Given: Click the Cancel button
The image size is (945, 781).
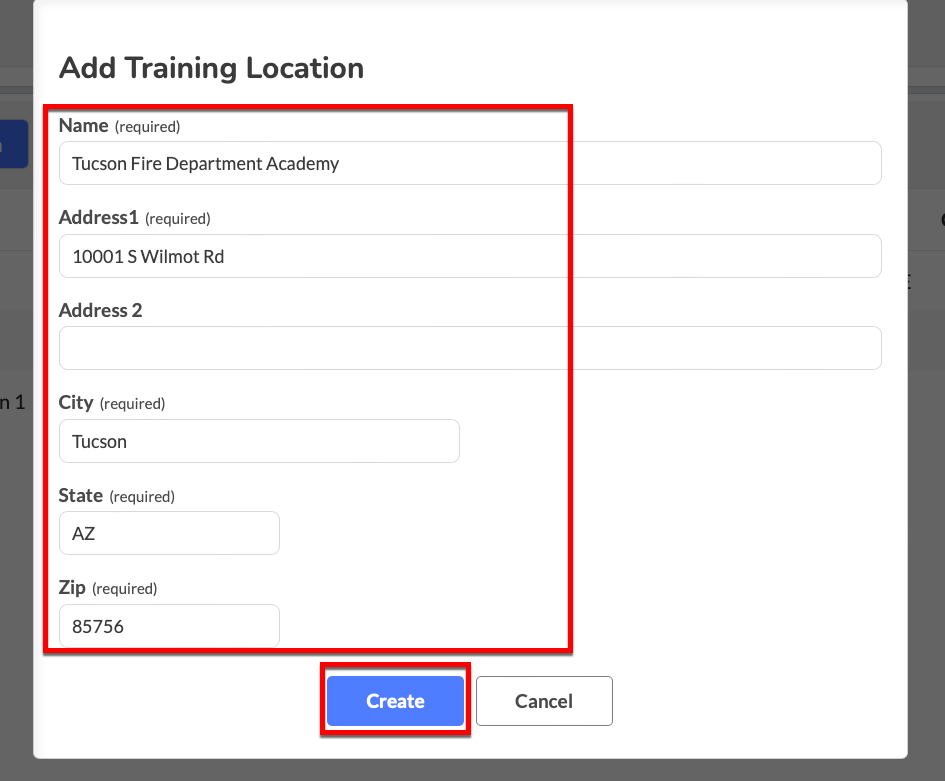Looking at the screenshot, I should tap(544, 701).
